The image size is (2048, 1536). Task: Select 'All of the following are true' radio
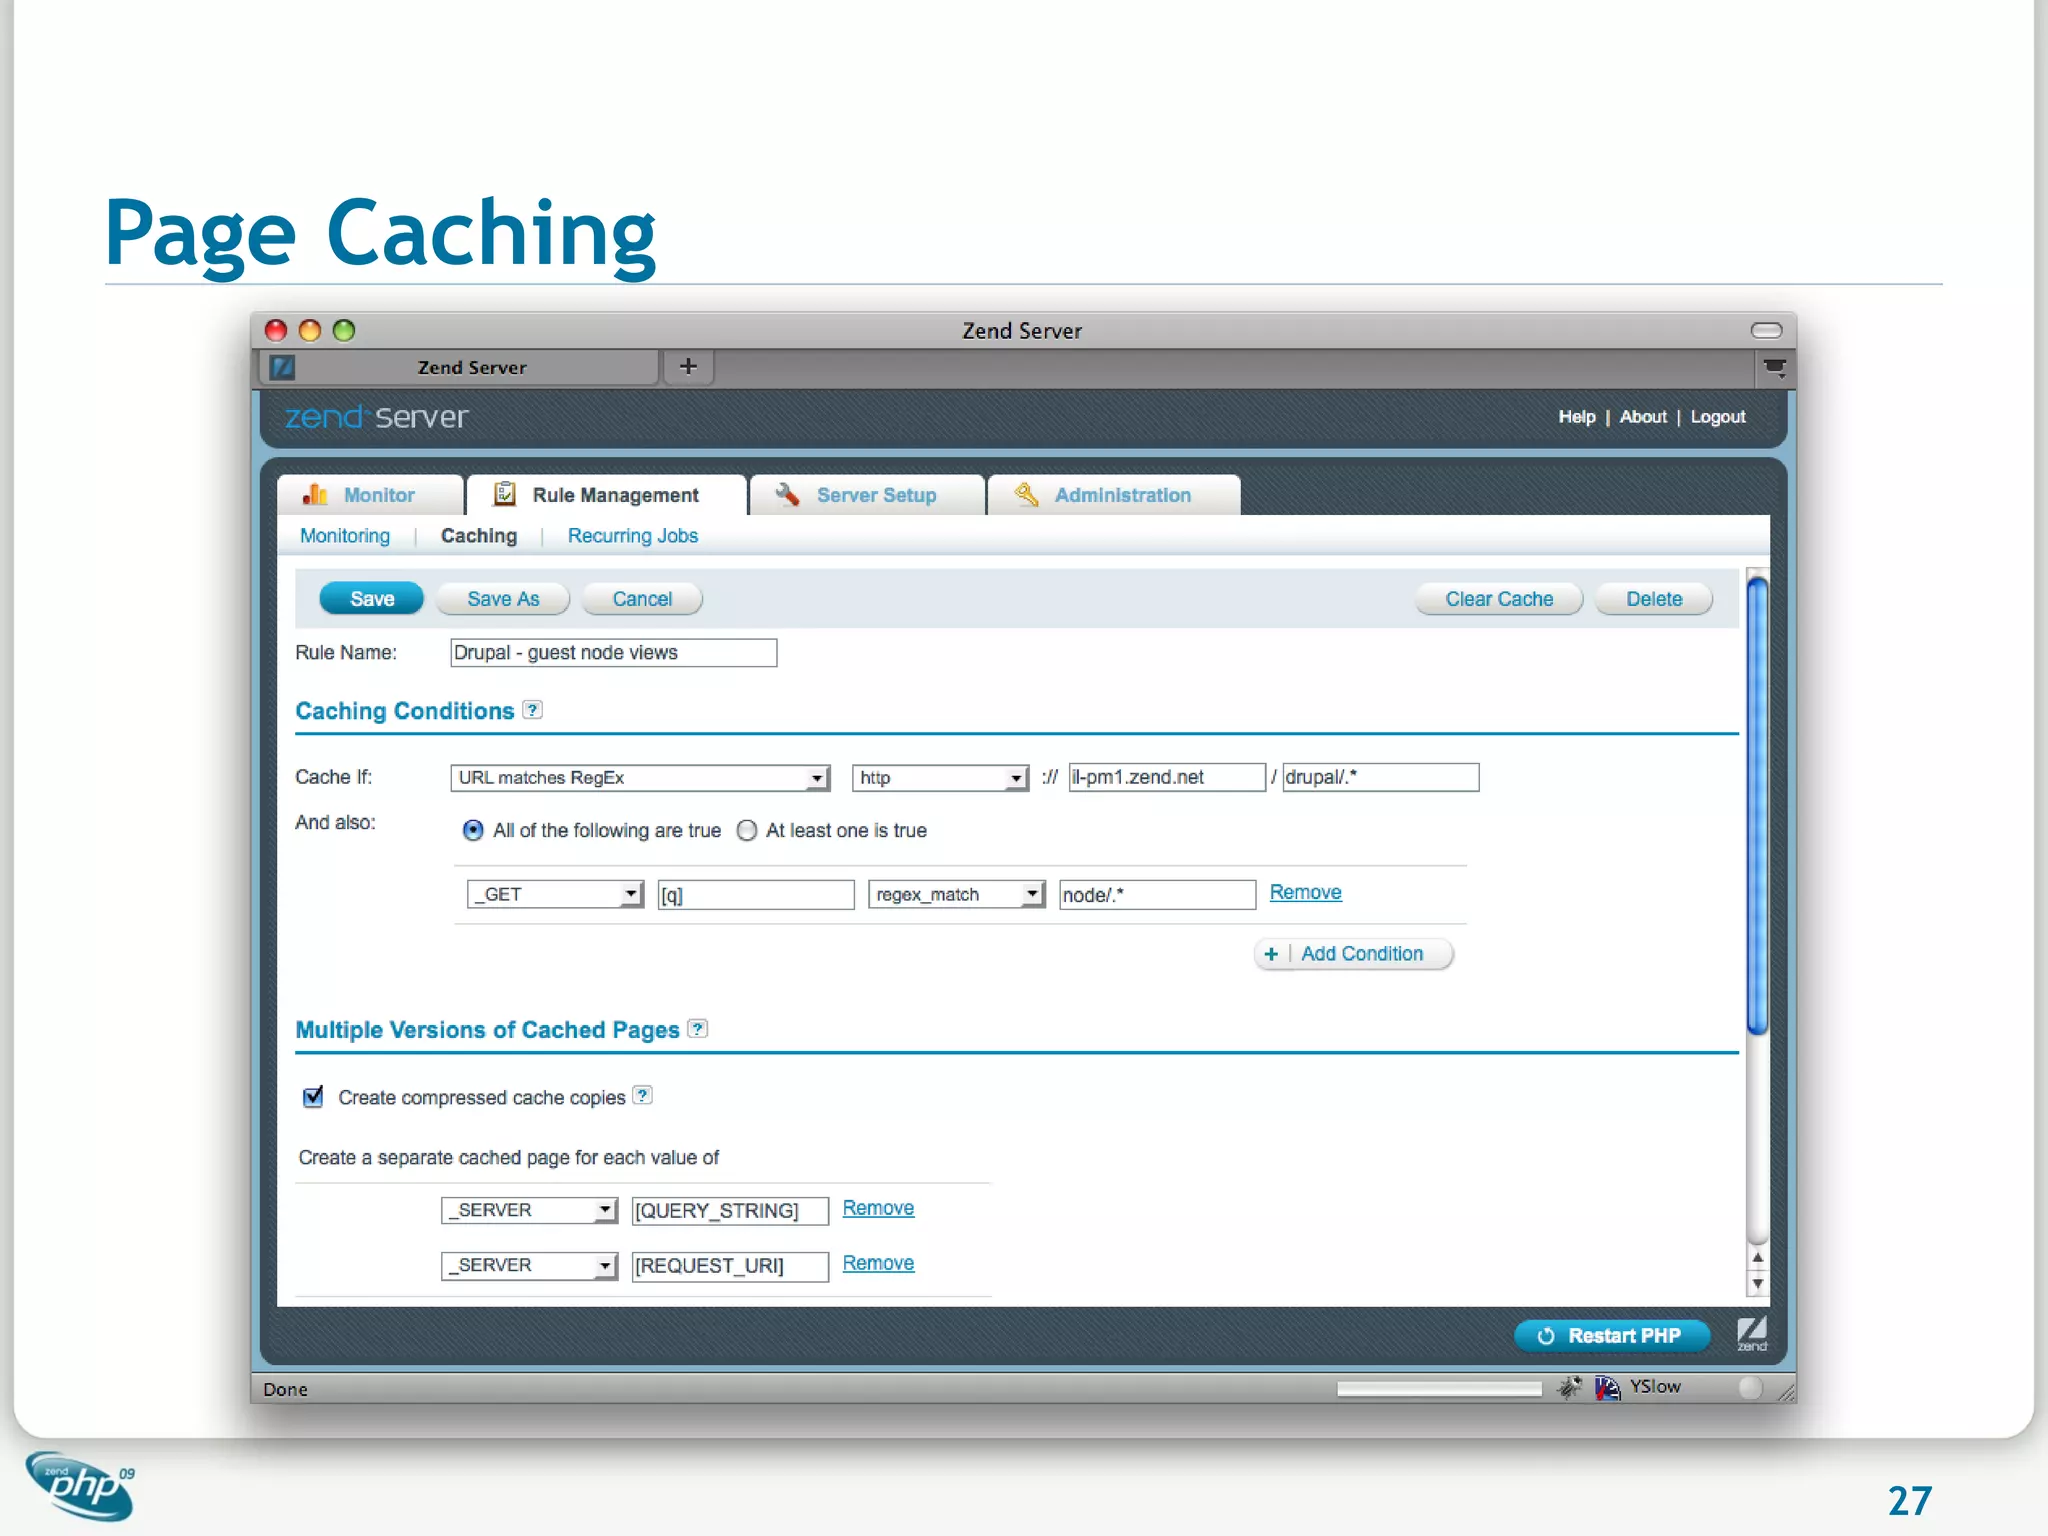pos(473,831)
